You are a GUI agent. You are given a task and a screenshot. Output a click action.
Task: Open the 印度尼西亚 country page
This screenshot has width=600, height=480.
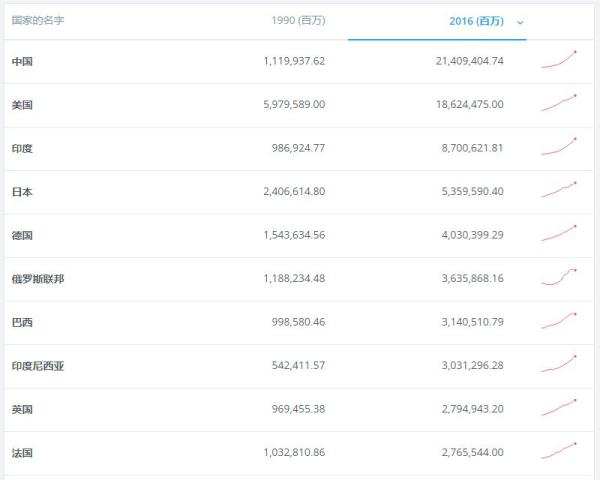[38, 366]
